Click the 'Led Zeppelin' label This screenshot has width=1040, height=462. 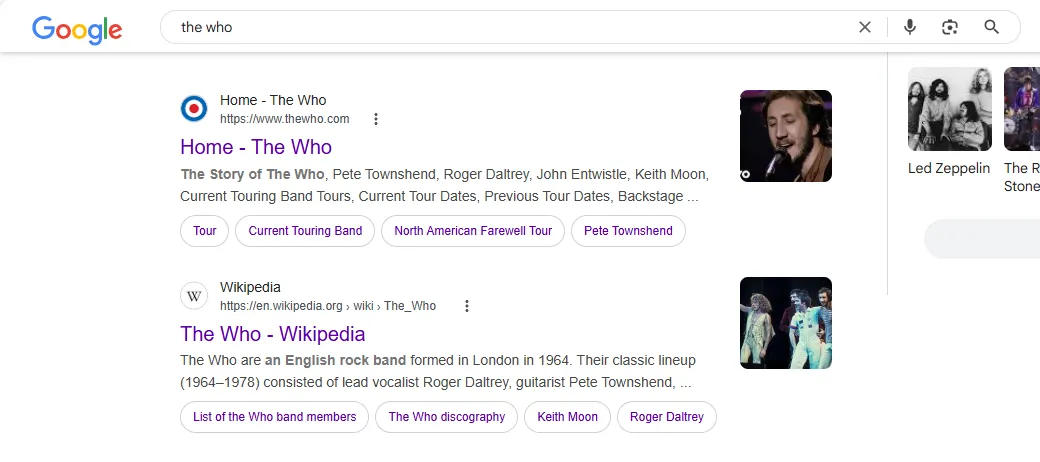(x=949, y=168)
